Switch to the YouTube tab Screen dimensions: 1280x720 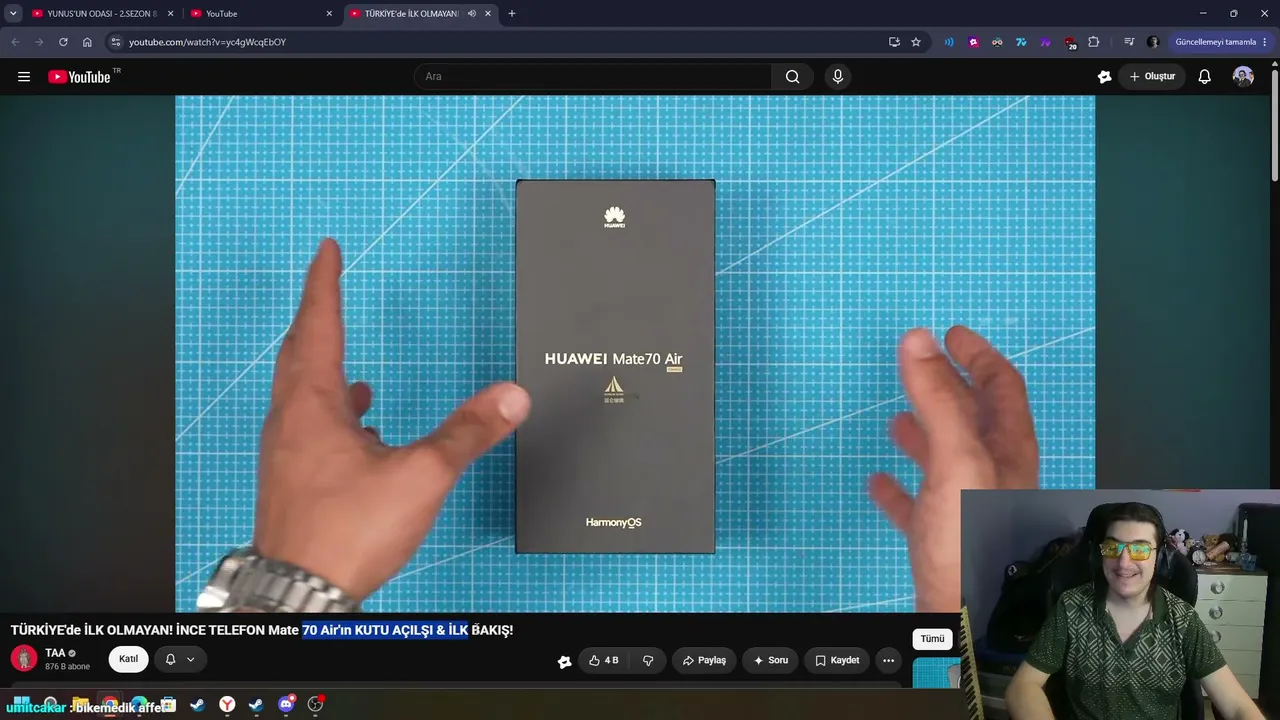click(262, 14)
